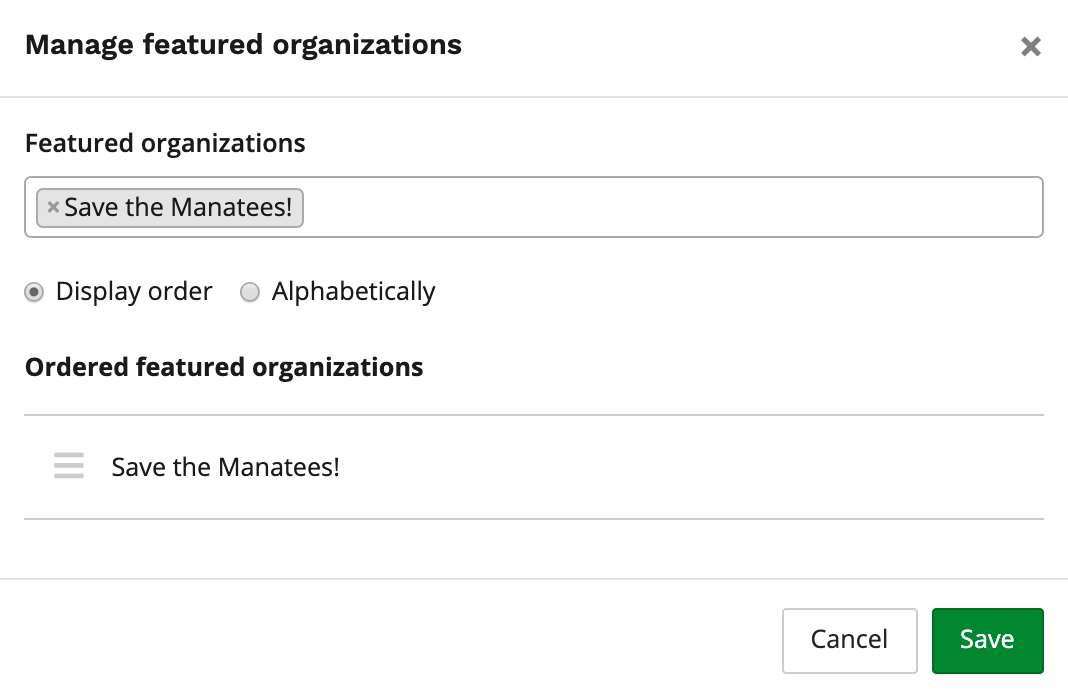Click the Alphabetically label text

[353, 292]
